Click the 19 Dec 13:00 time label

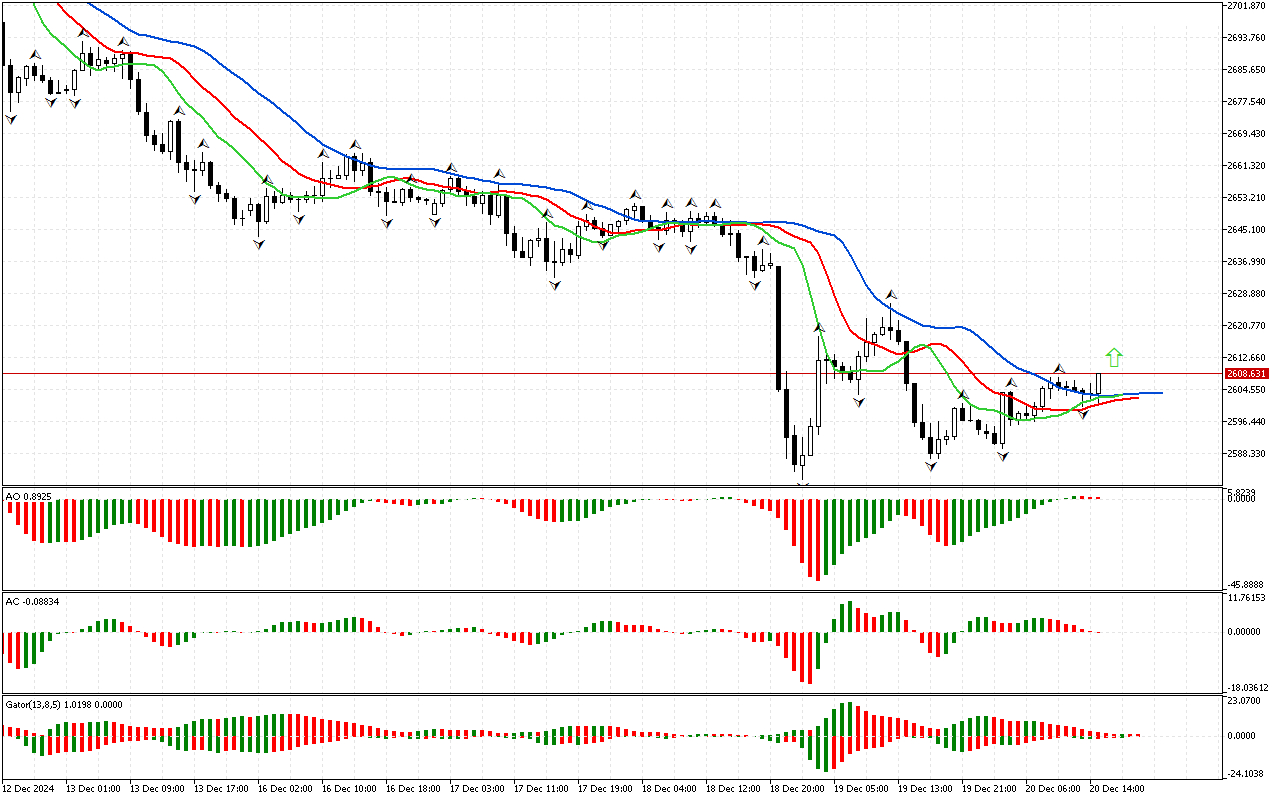coord(925,789)
